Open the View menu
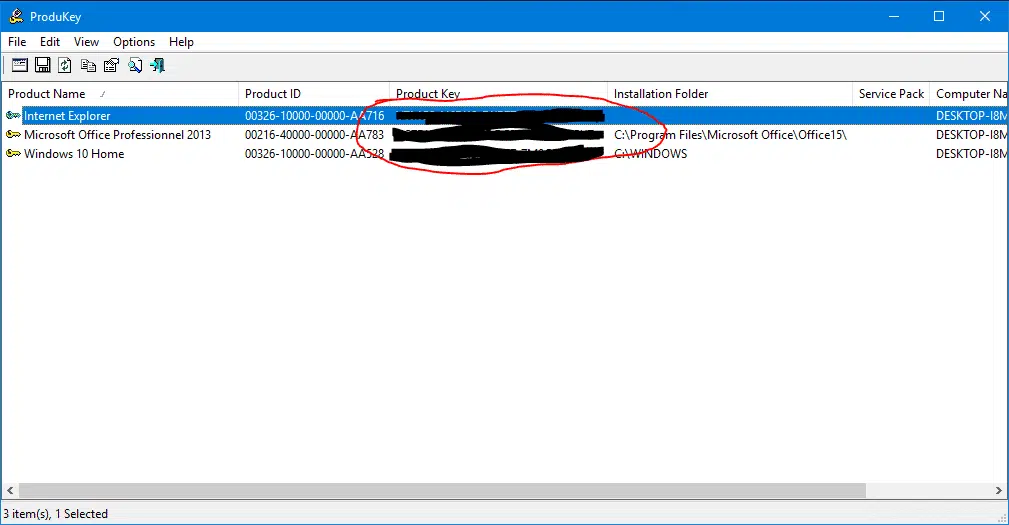 [x=86, y=42]
